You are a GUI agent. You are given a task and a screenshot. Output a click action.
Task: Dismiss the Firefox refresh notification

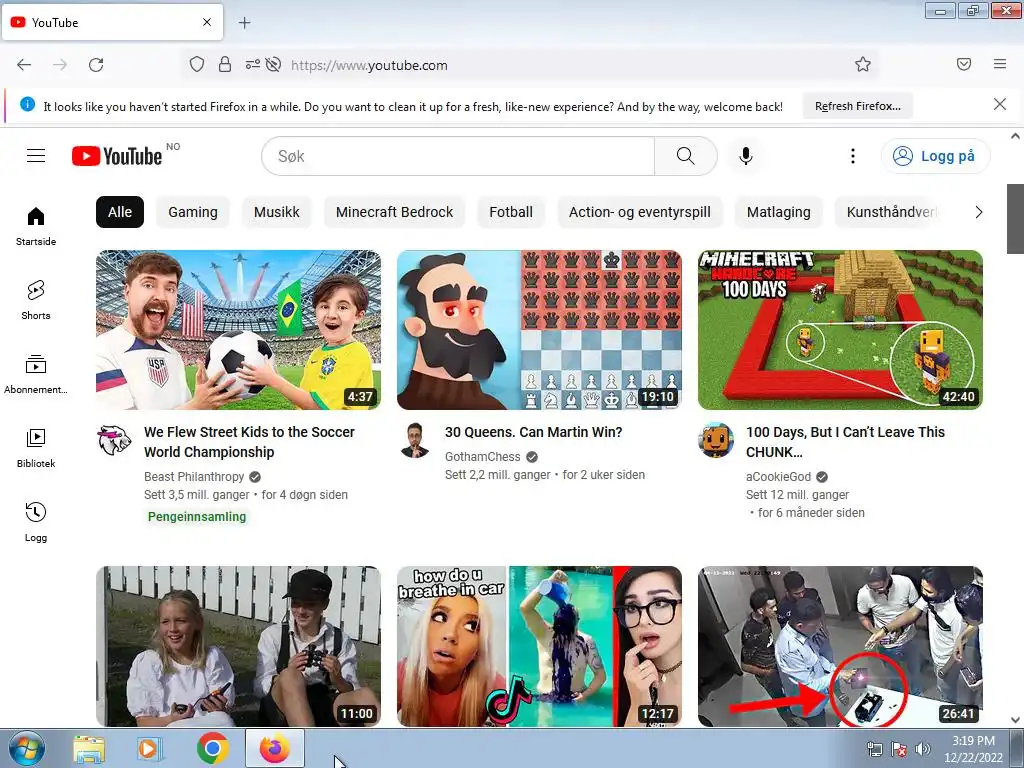tap(1000, 104)
